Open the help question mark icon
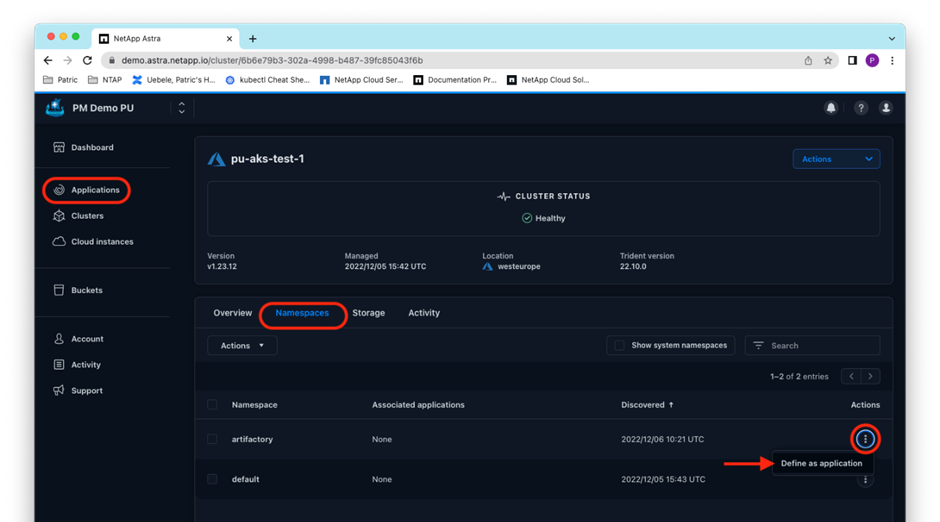The width and height of the screenshot is (940, 522). (861, 108)
